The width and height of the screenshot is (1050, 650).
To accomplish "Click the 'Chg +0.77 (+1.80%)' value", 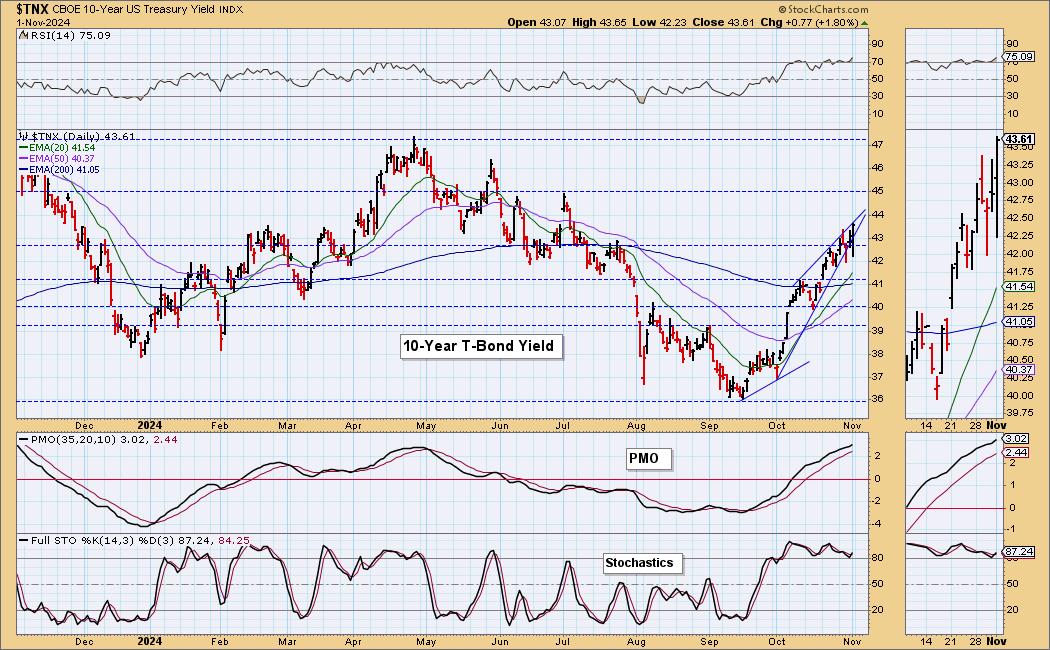I will tap(810, 22).
